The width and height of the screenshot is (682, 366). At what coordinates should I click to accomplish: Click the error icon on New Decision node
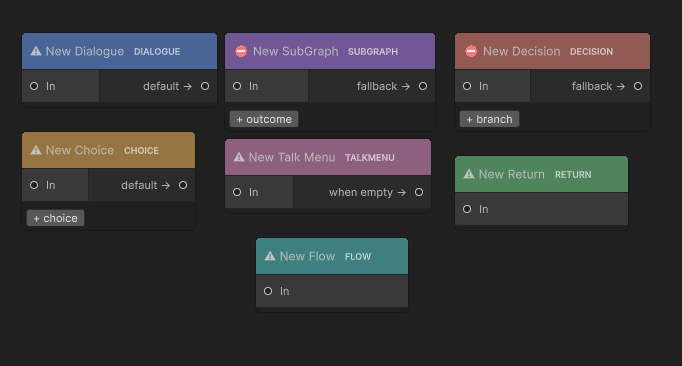click(x=471, y=51)
